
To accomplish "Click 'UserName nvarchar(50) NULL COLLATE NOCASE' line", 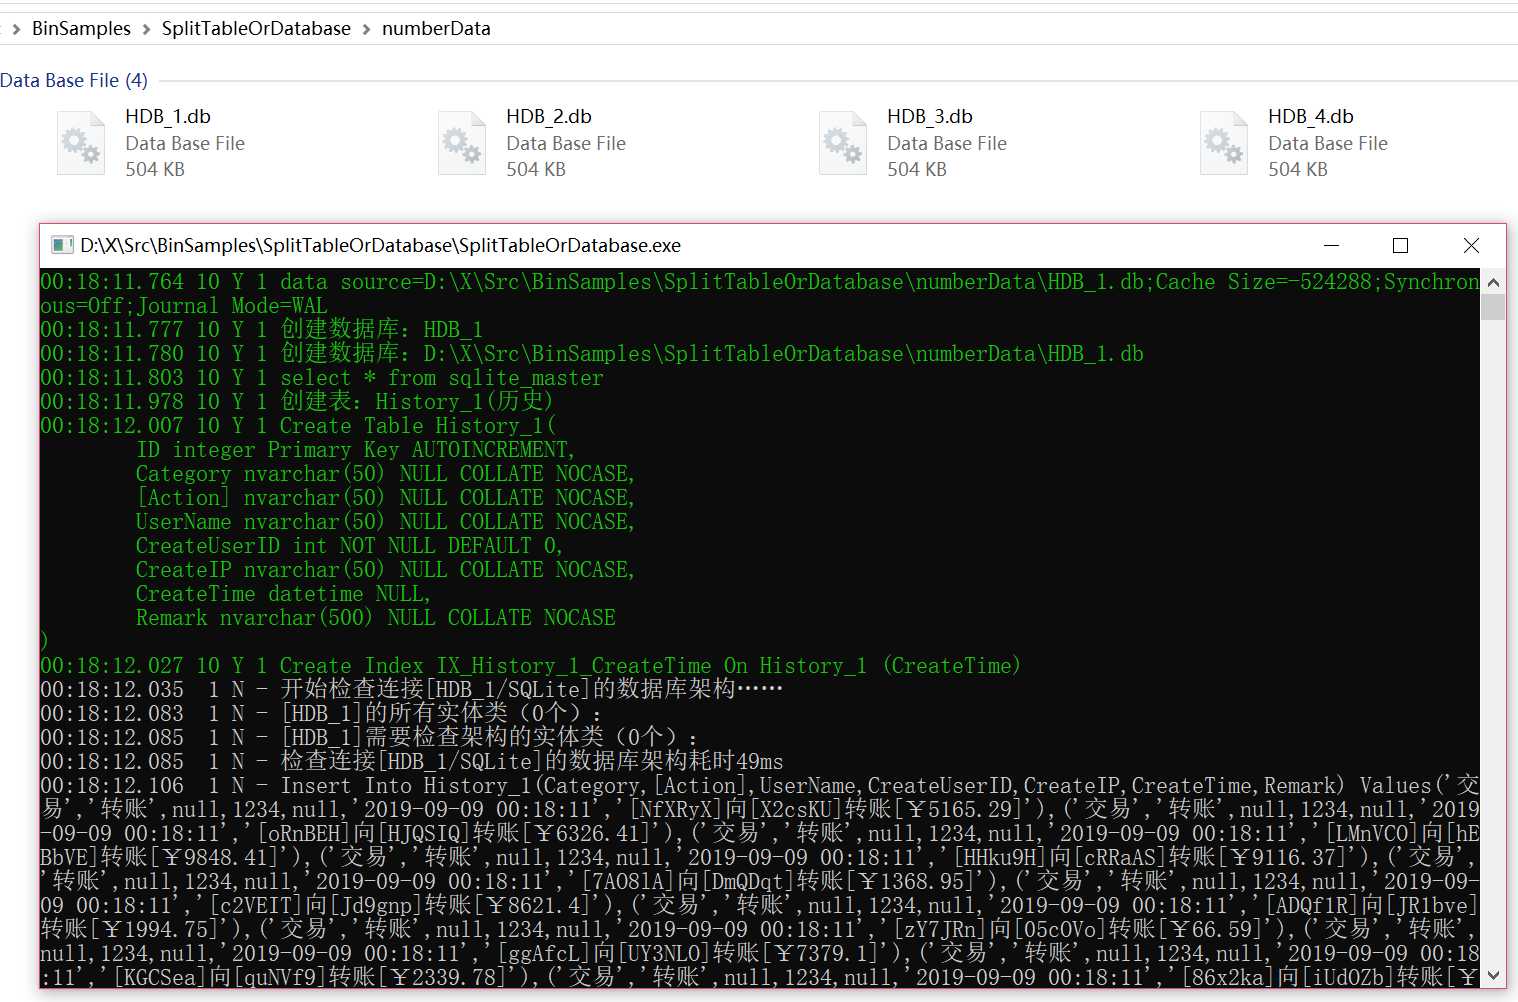I will (385, 522).
